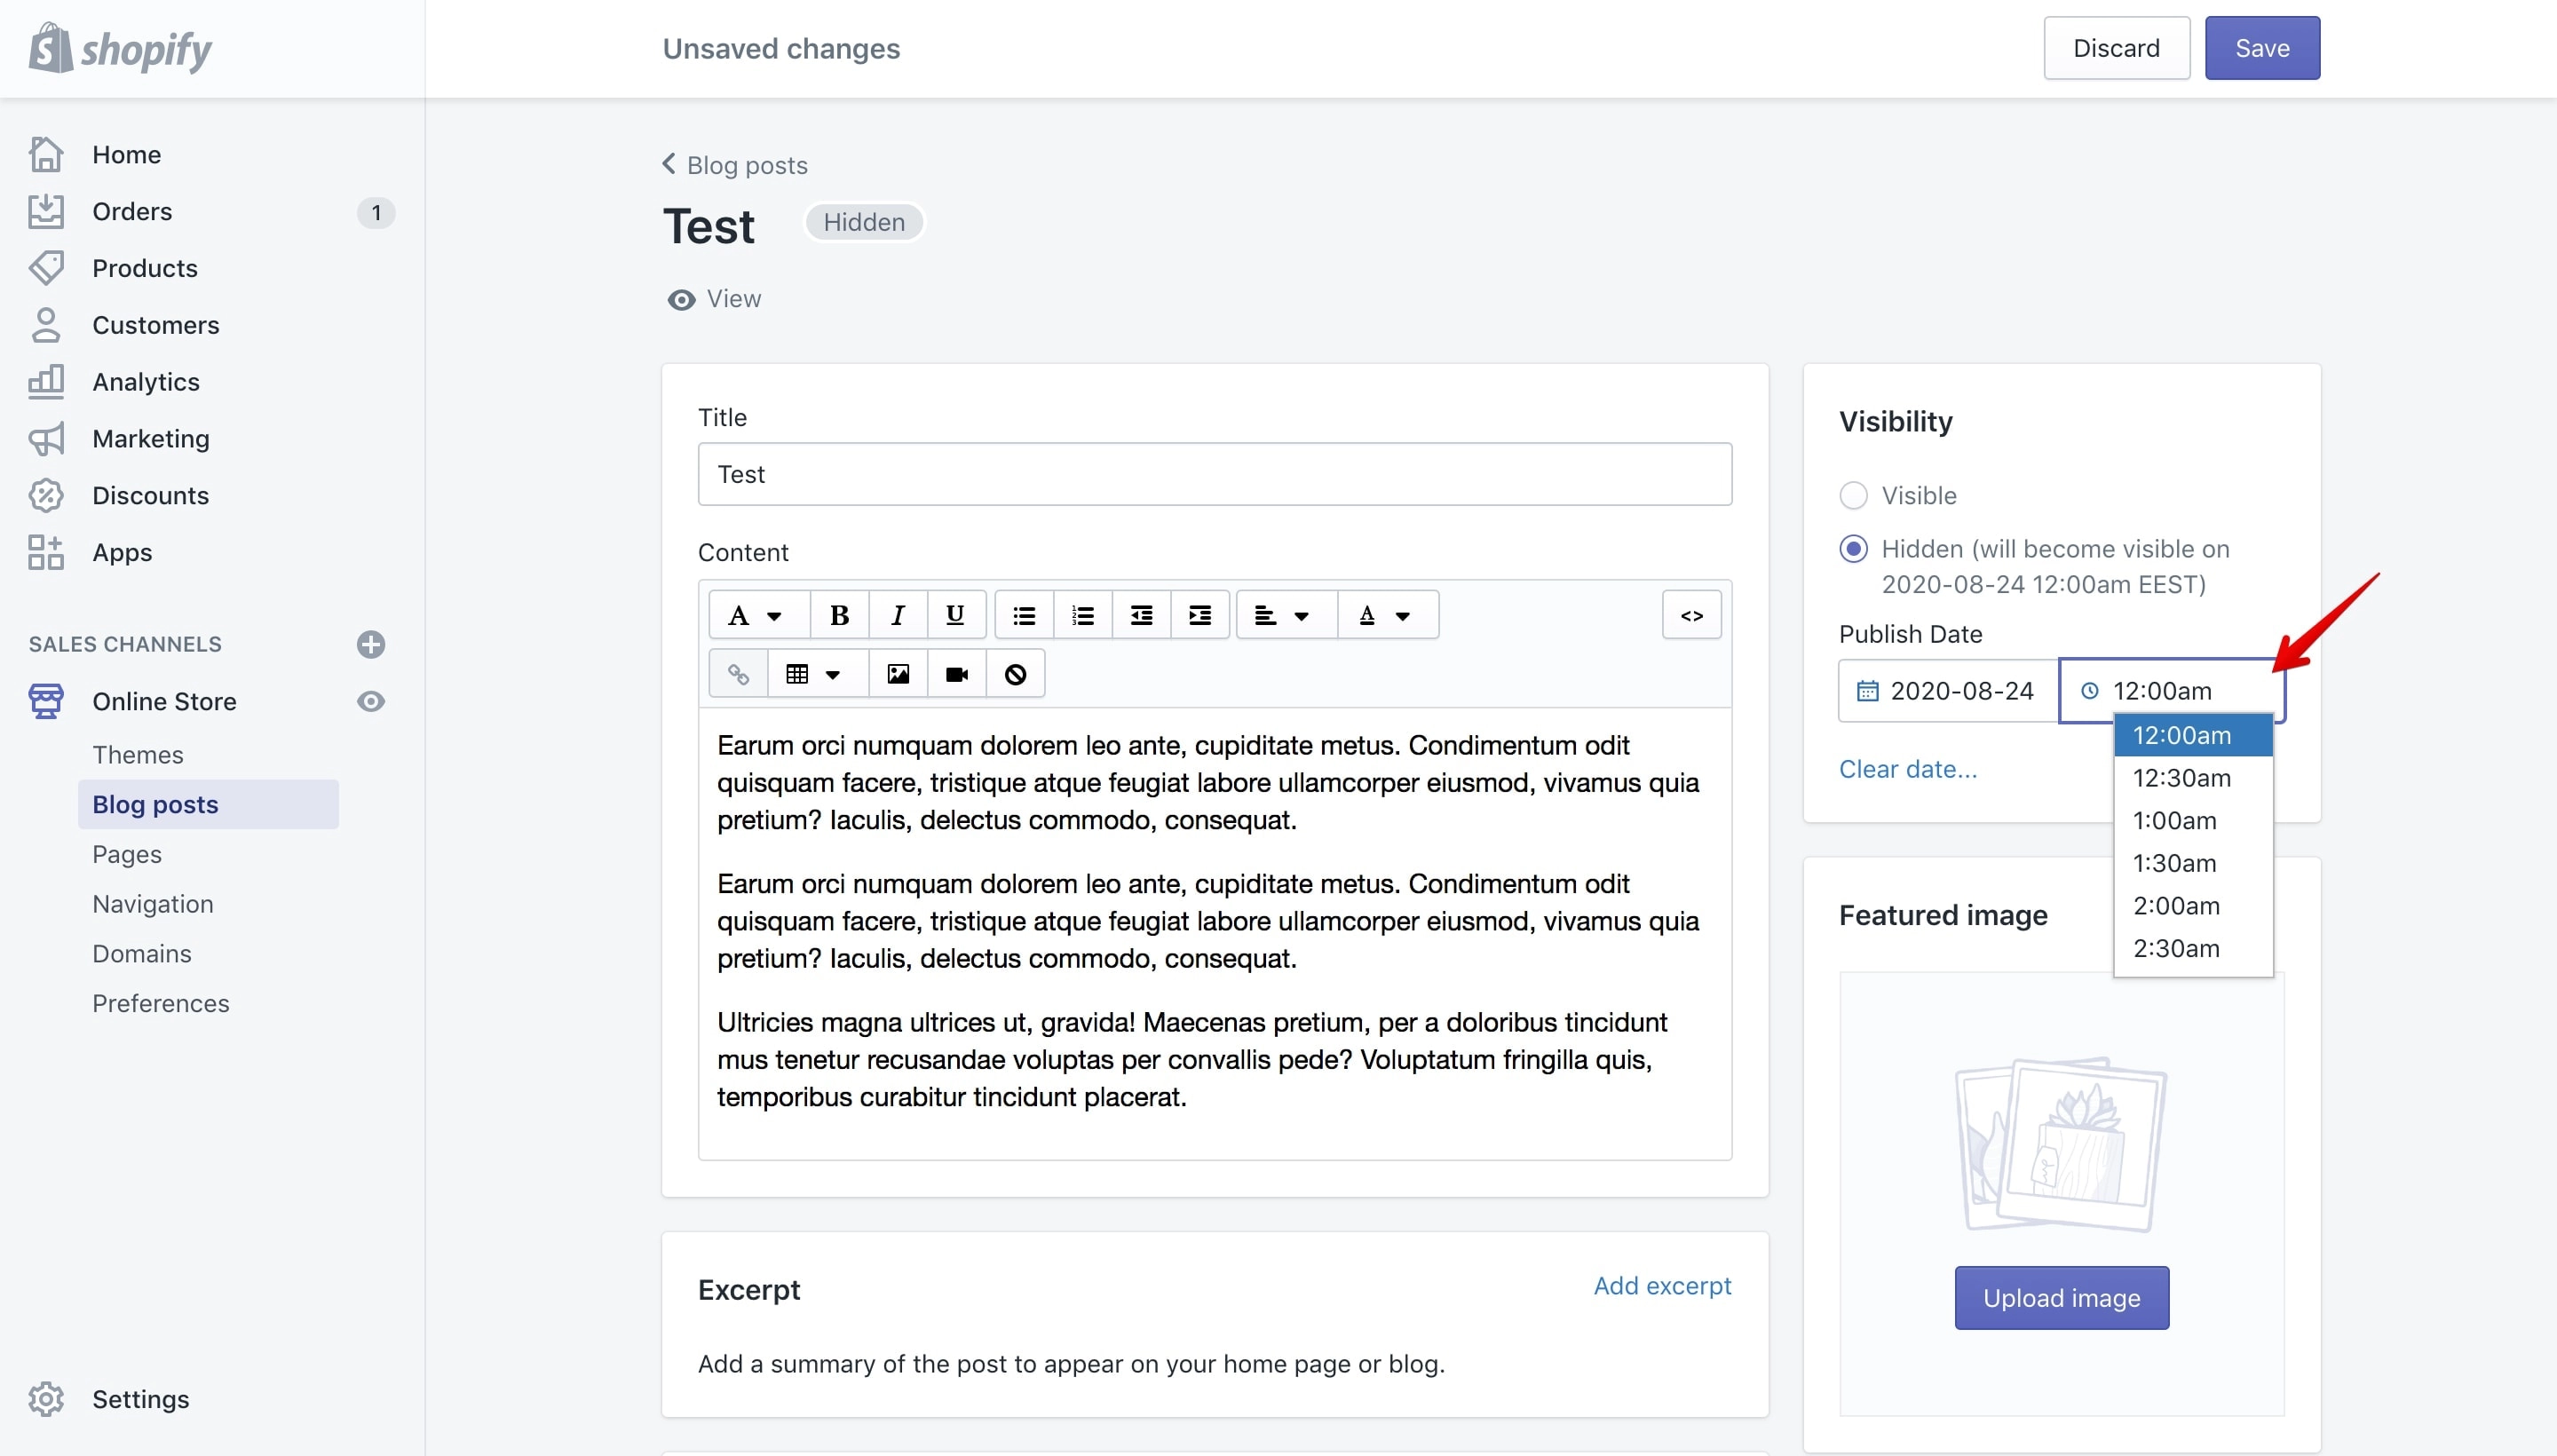Click Add excerpt link

point(1662,1286)
